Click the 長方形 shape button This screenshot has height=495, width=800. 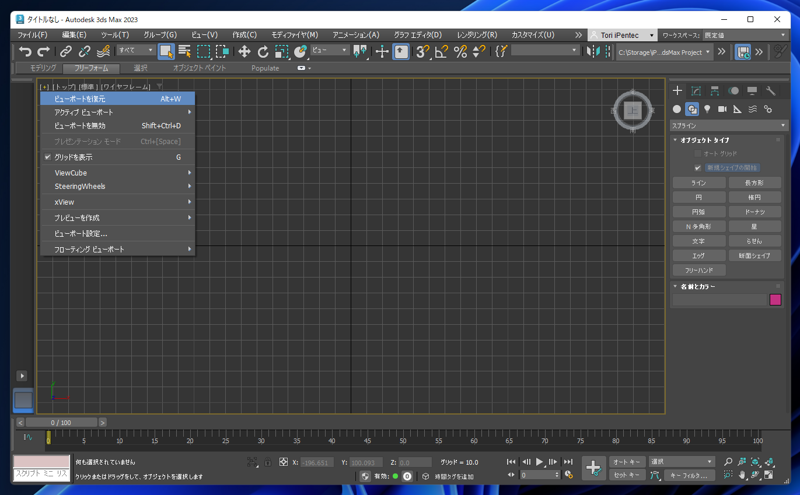[x=755, y=183]
